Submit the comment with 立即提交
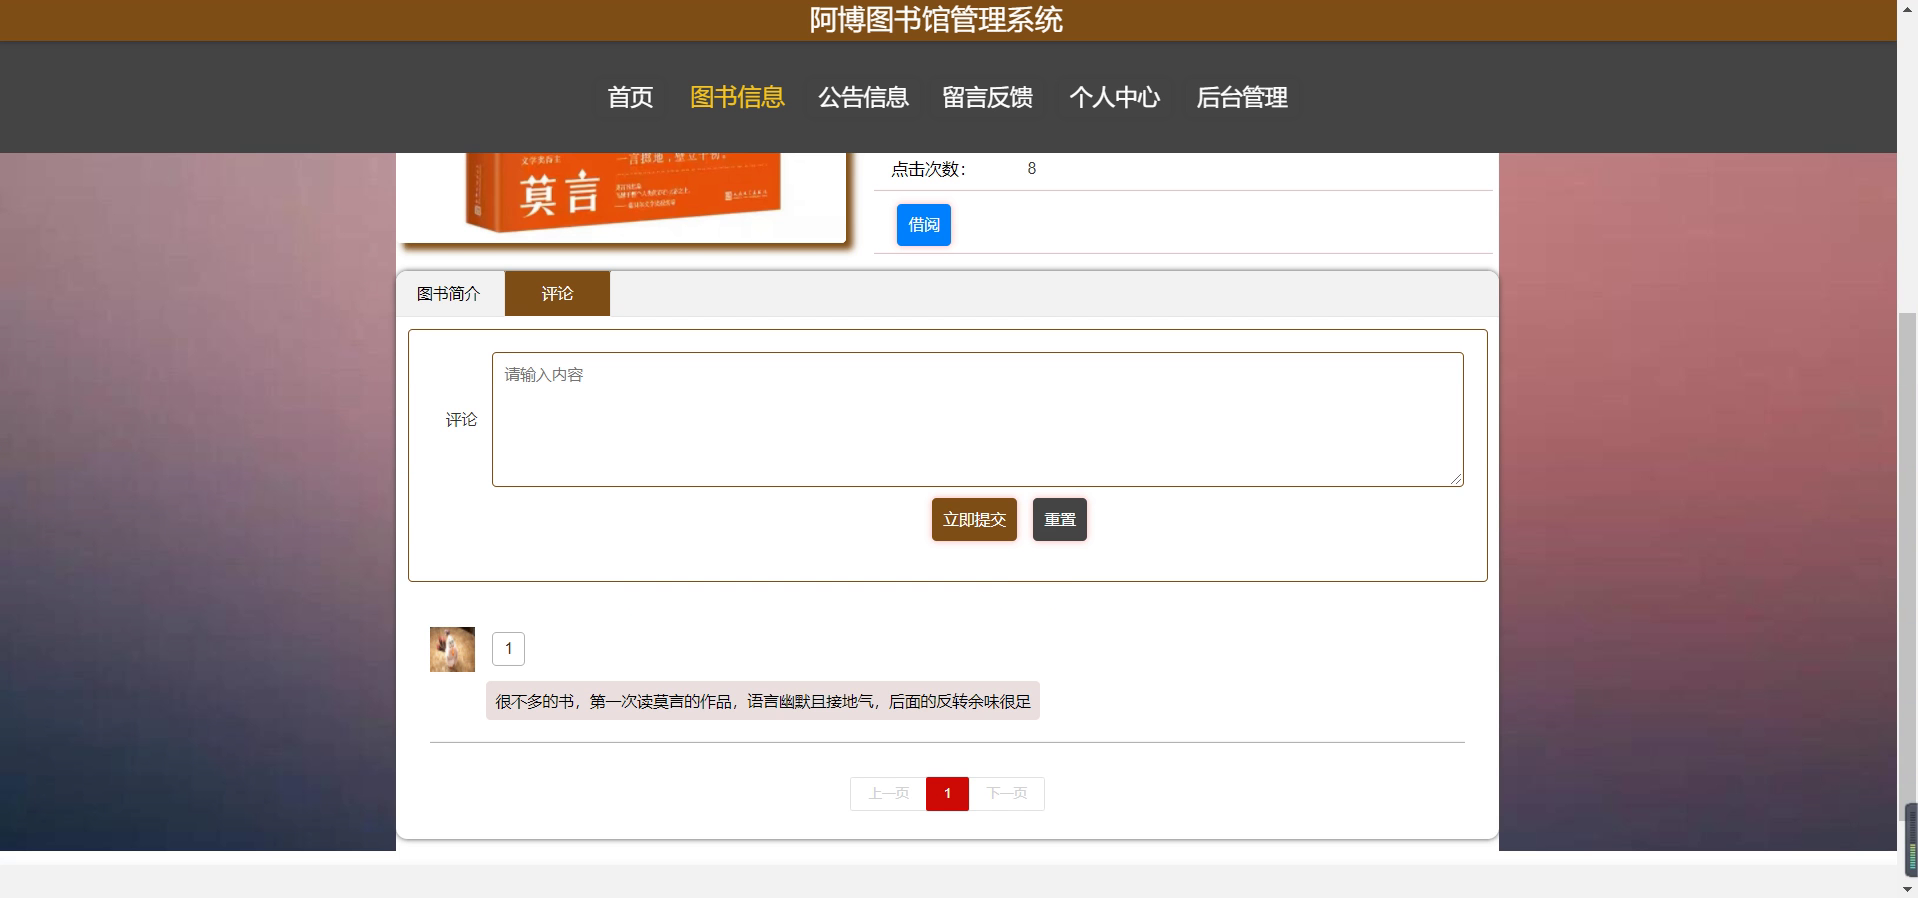This screenshot has width=1918, height=898. coord(974,520)
